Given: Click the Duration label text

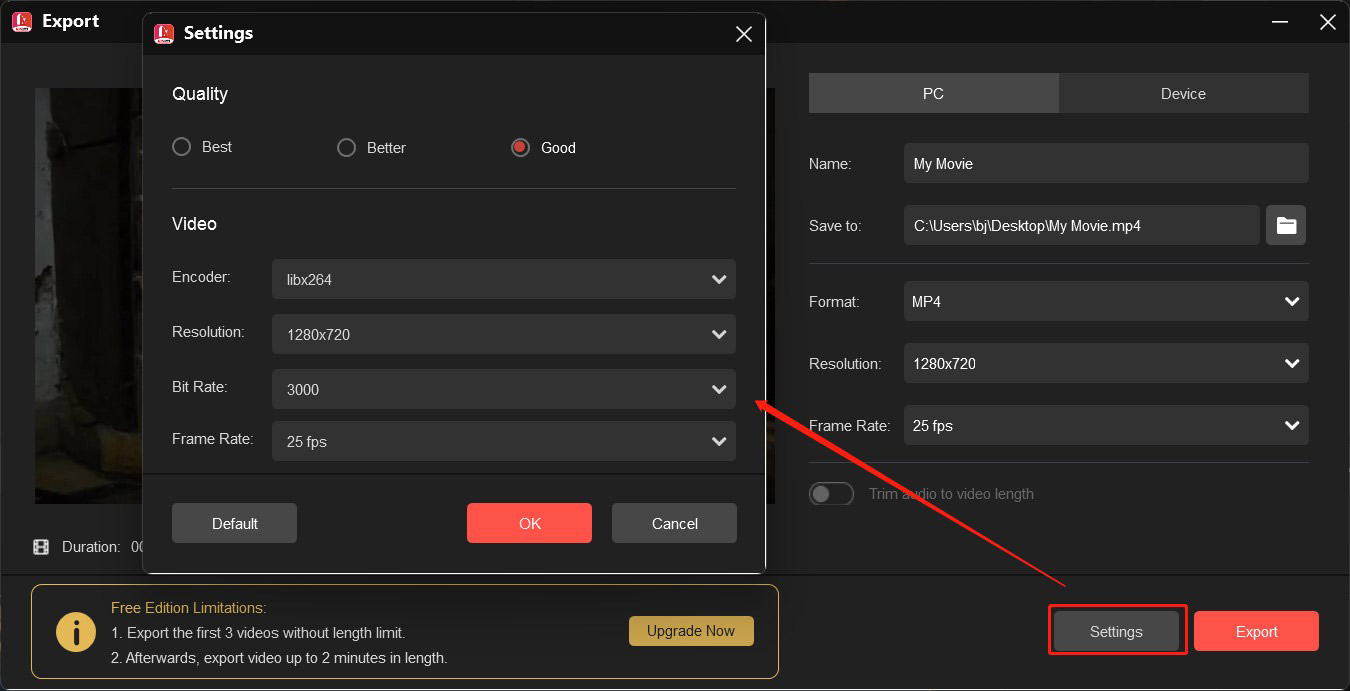Looking at the screenshot, I should point(91,547).
